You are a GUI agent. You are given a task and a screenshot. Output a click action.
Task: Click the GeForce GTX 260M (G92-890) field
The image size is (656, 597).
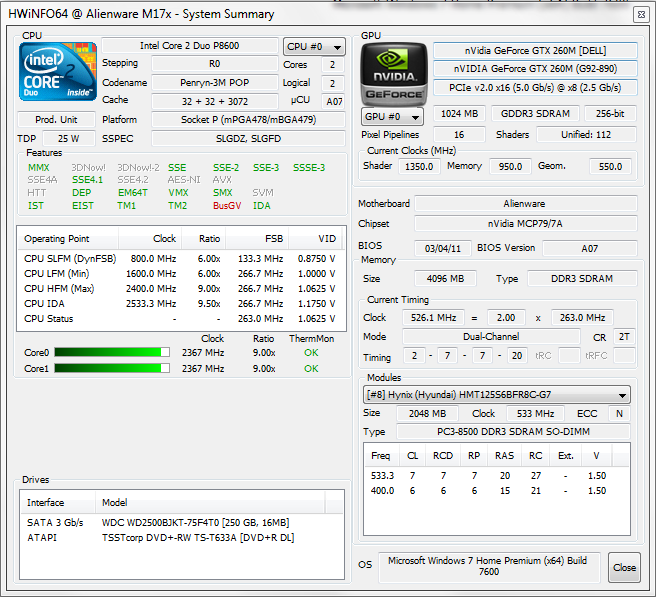(535, 69)
